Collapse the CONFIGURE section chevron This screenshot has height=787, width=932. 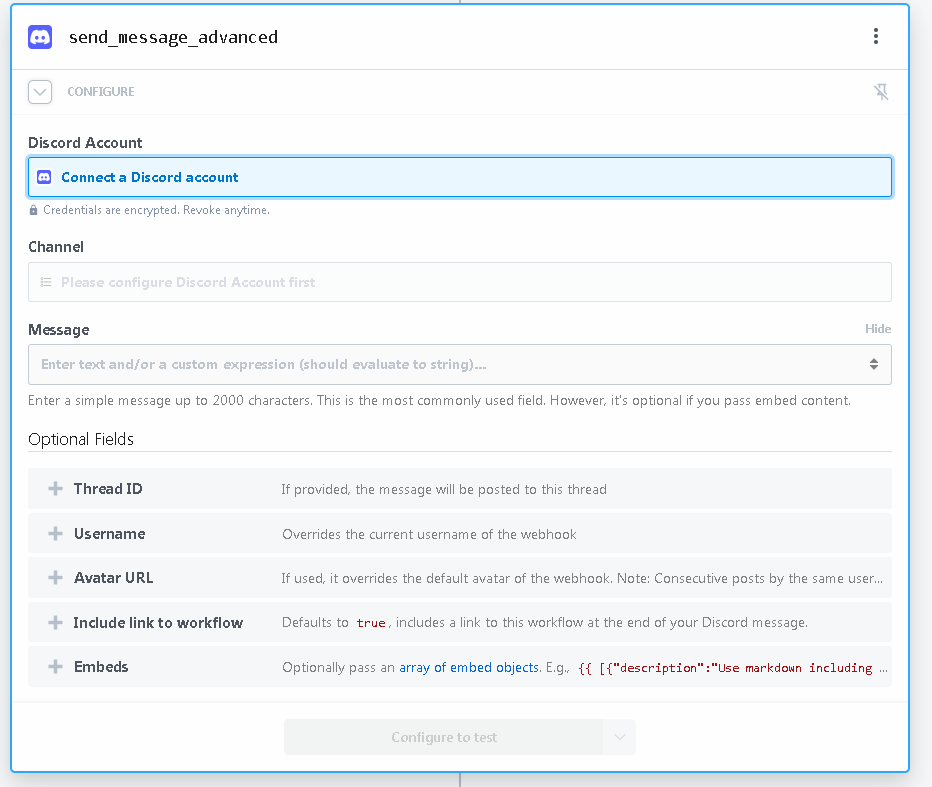click(x=40, y=92)
